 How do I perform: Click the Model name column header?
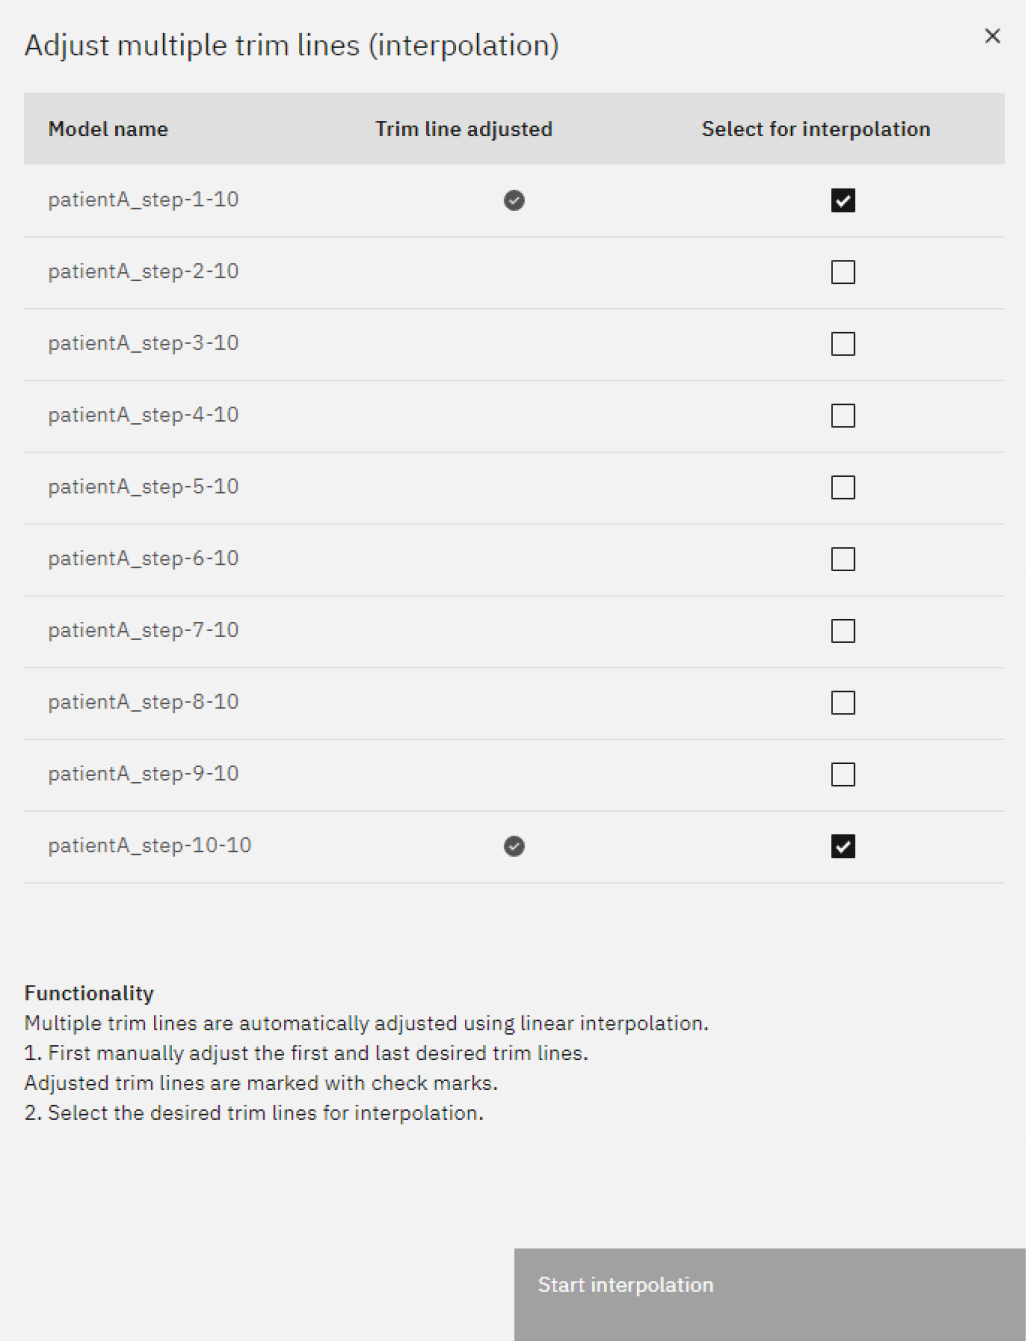pos(108,129)
